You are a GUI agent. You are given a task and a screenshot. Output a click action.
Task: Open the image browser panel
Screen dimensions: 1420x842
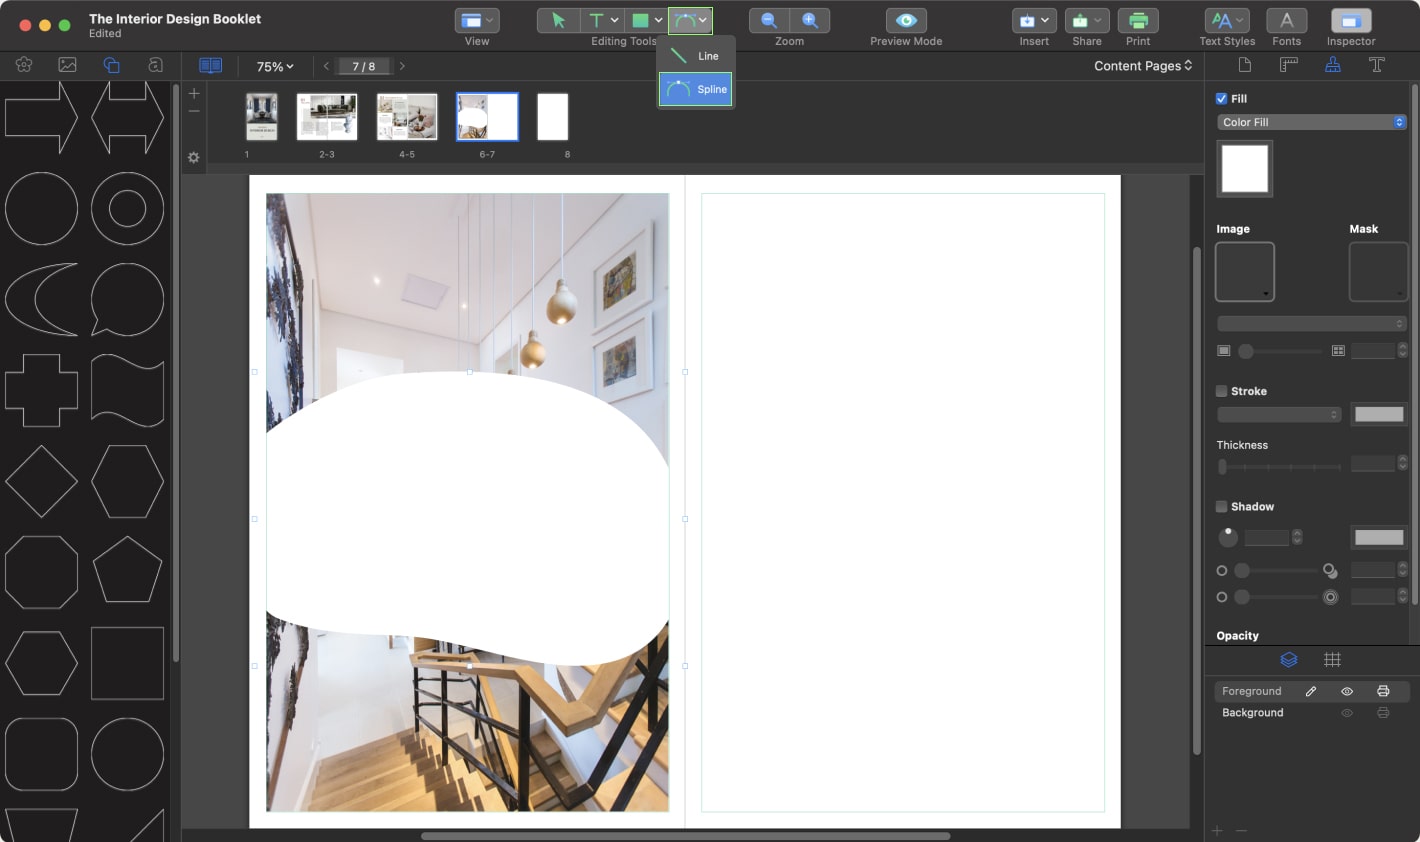click(x=66, y=65)
